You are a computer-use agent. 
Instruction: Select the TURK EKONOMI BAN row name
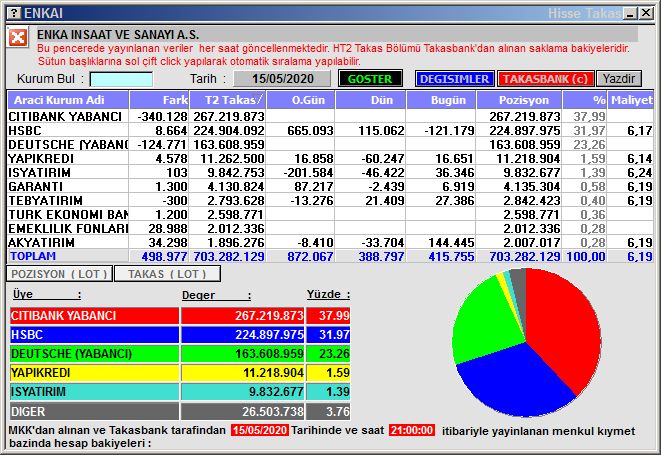pyautogui.click(x=68, y=214)
